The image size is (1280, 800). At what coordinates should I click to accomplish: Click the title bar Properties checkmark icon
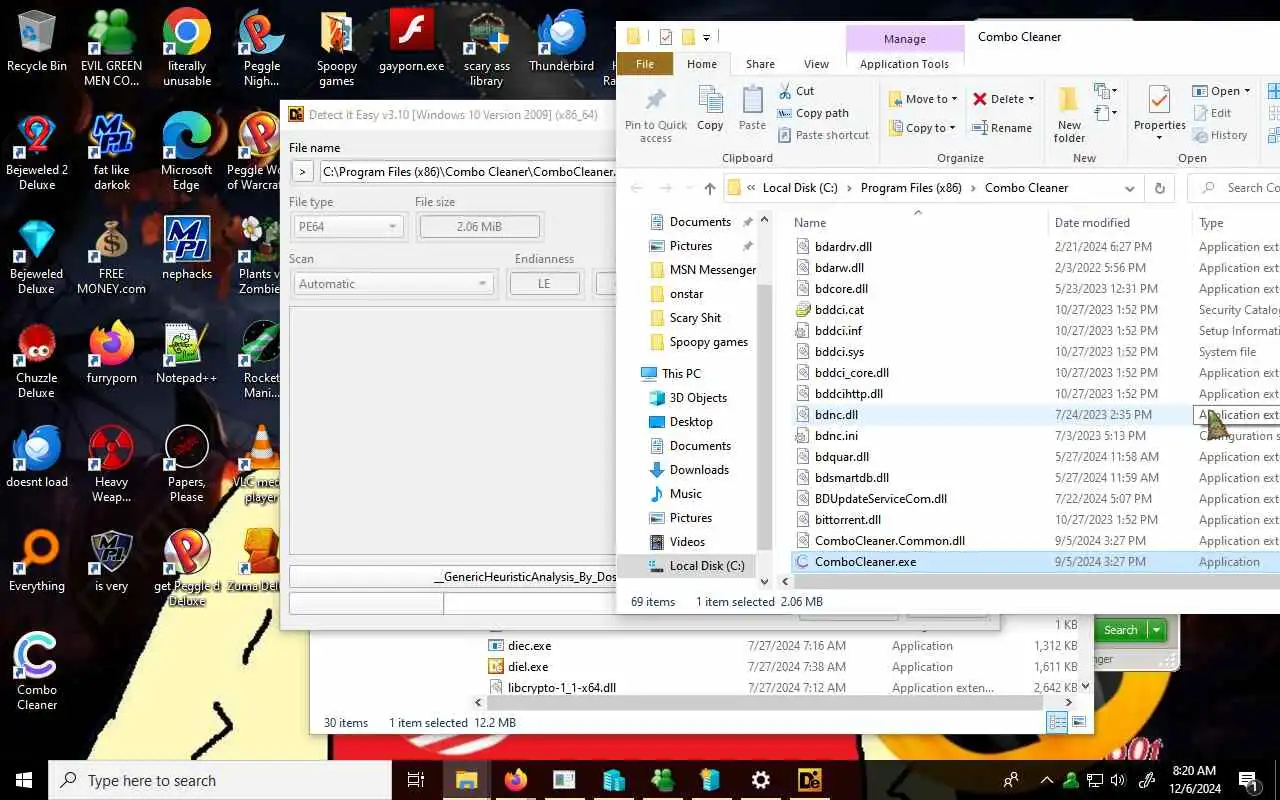point(666,37)
